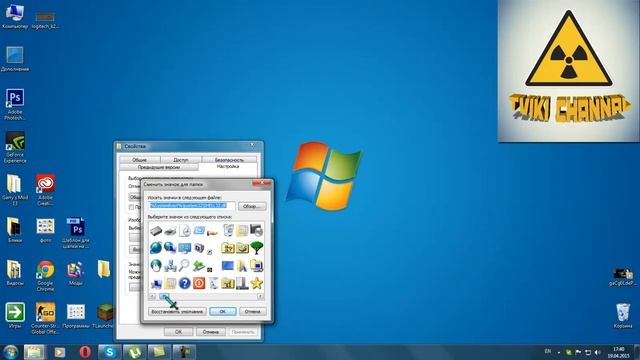Select the orange power button icon
Viewport: 640px width, 360px height.
(199, 283)
